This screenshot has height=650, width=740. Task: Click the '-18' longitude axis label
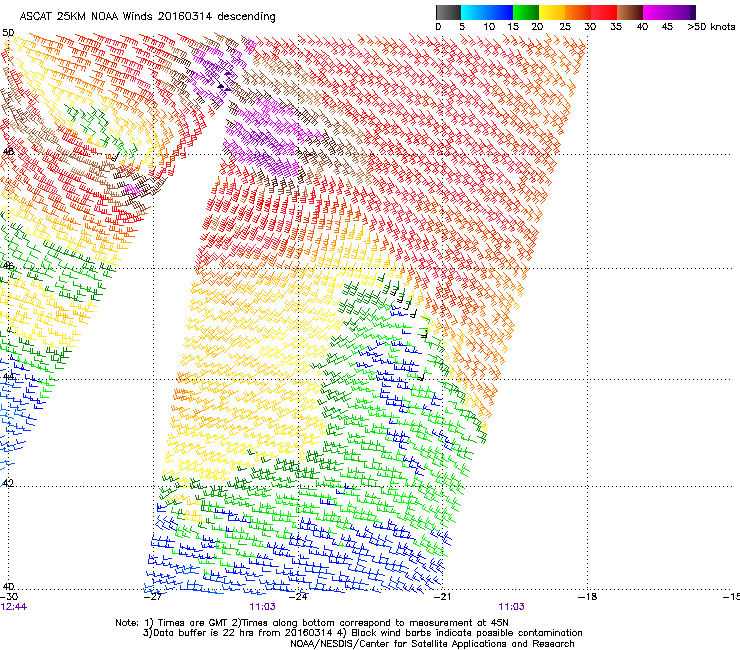[x=587, y=597]
